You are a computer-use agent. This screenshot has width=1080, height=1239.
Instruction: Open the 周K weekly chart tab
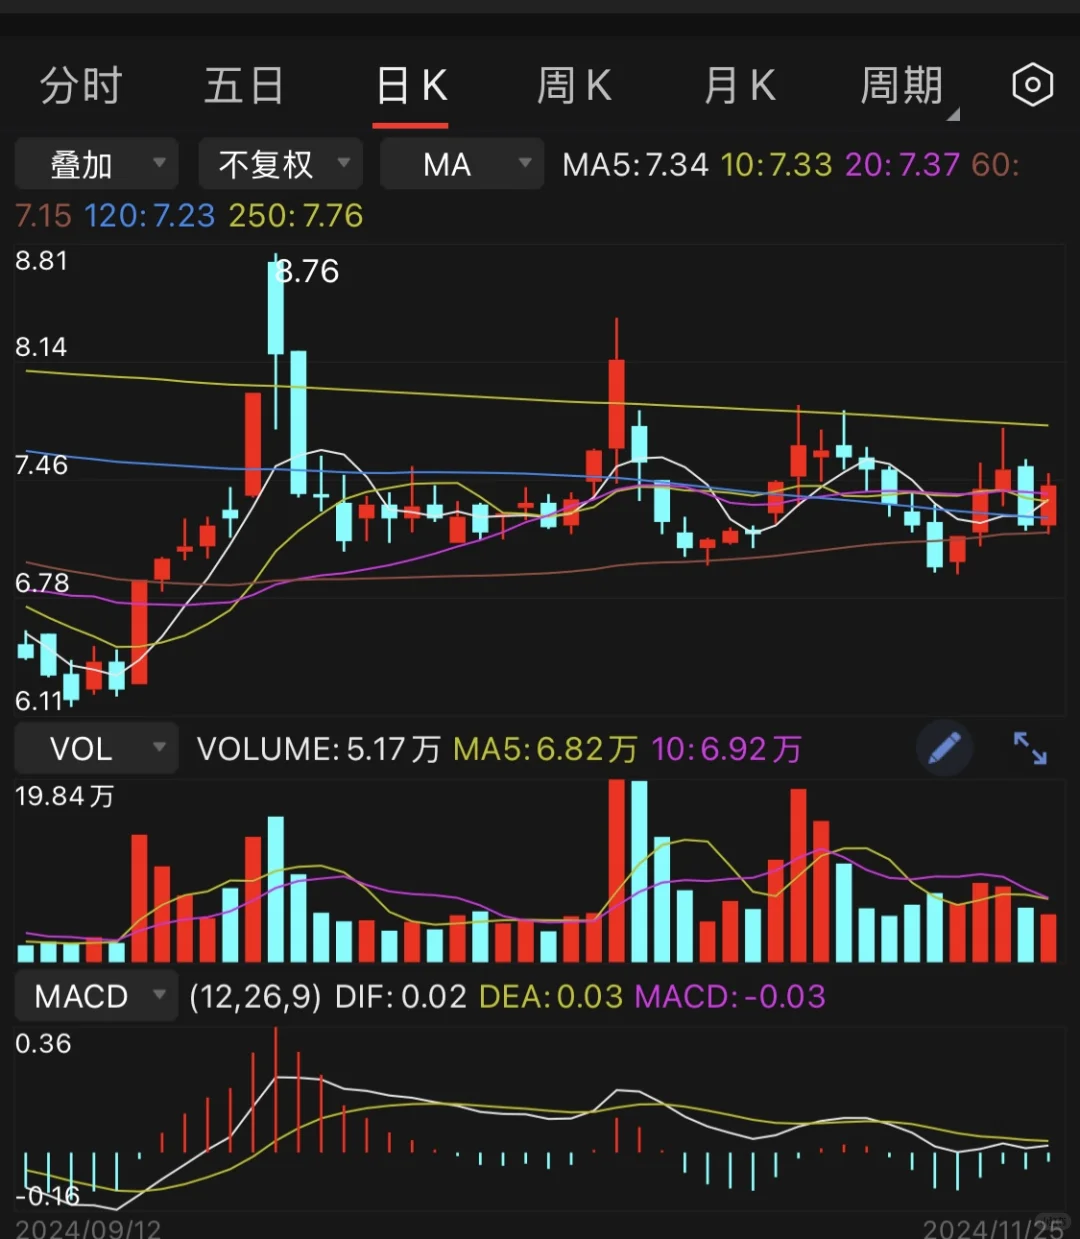574,86
